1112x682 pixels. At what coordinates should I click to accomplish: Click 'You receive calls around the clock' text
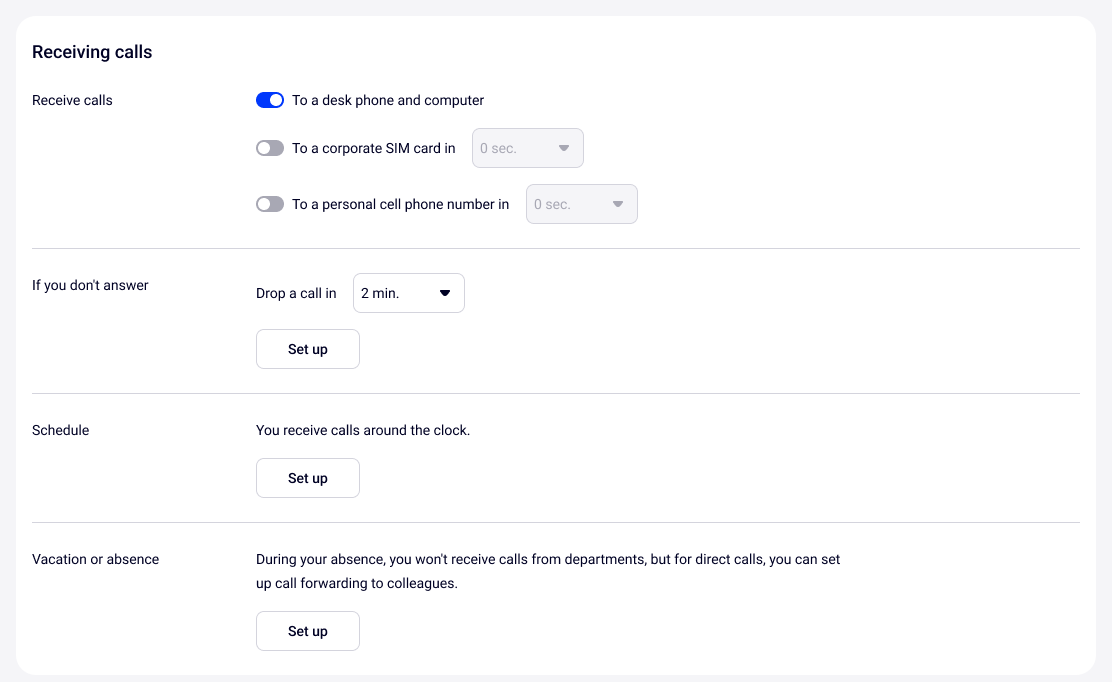[363, 430]
